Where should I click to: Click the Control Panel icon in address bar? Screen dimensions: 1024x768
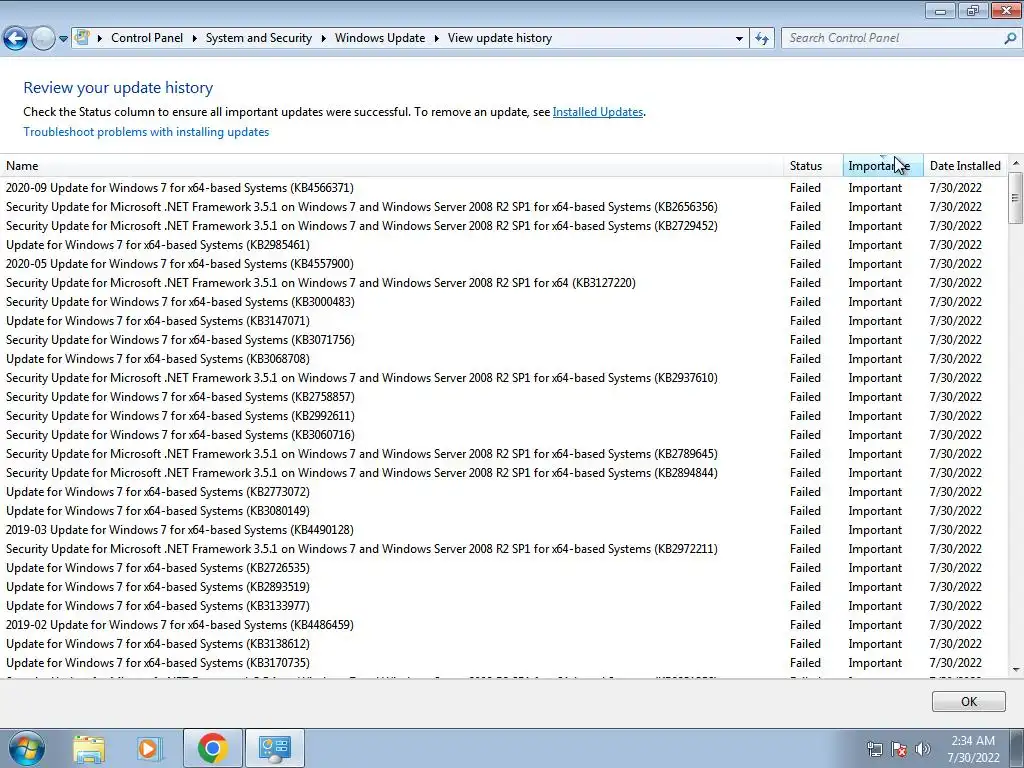(x=82, y=37)
